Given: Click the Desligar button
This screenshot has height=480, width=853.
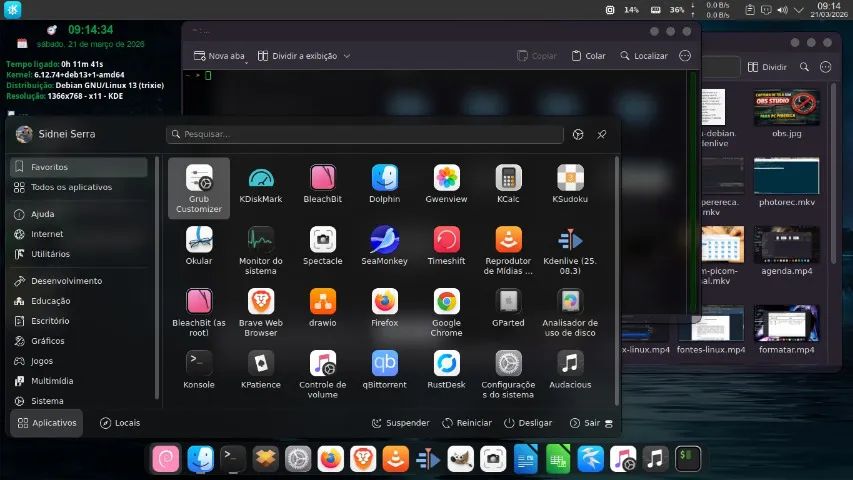Looking at the screenshot, I should coord(528,423).
